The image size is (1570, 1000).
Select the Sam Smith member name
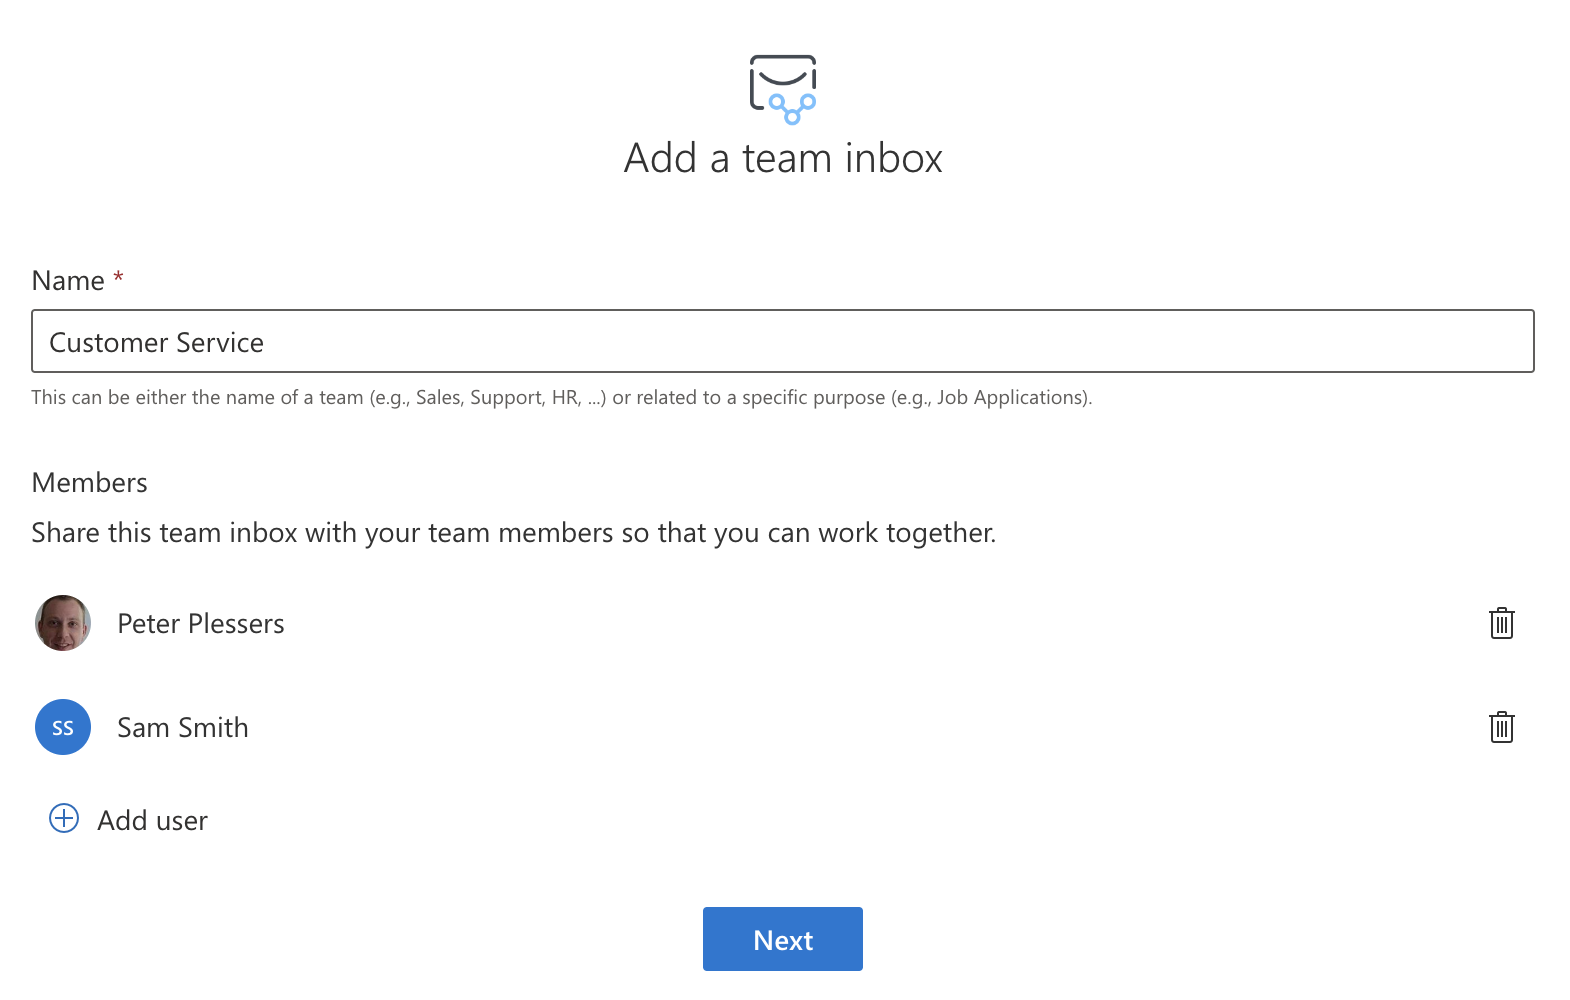point(183,728)
